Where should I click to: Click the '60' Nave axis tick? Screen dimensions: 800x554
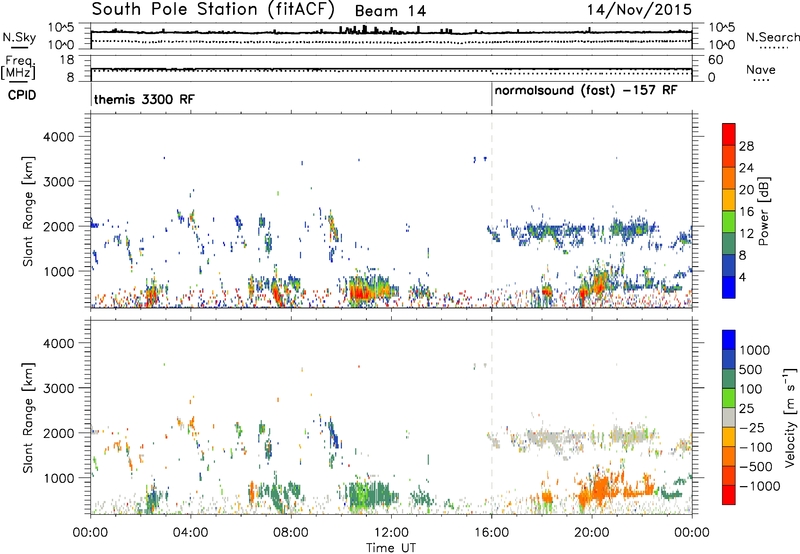715,60
